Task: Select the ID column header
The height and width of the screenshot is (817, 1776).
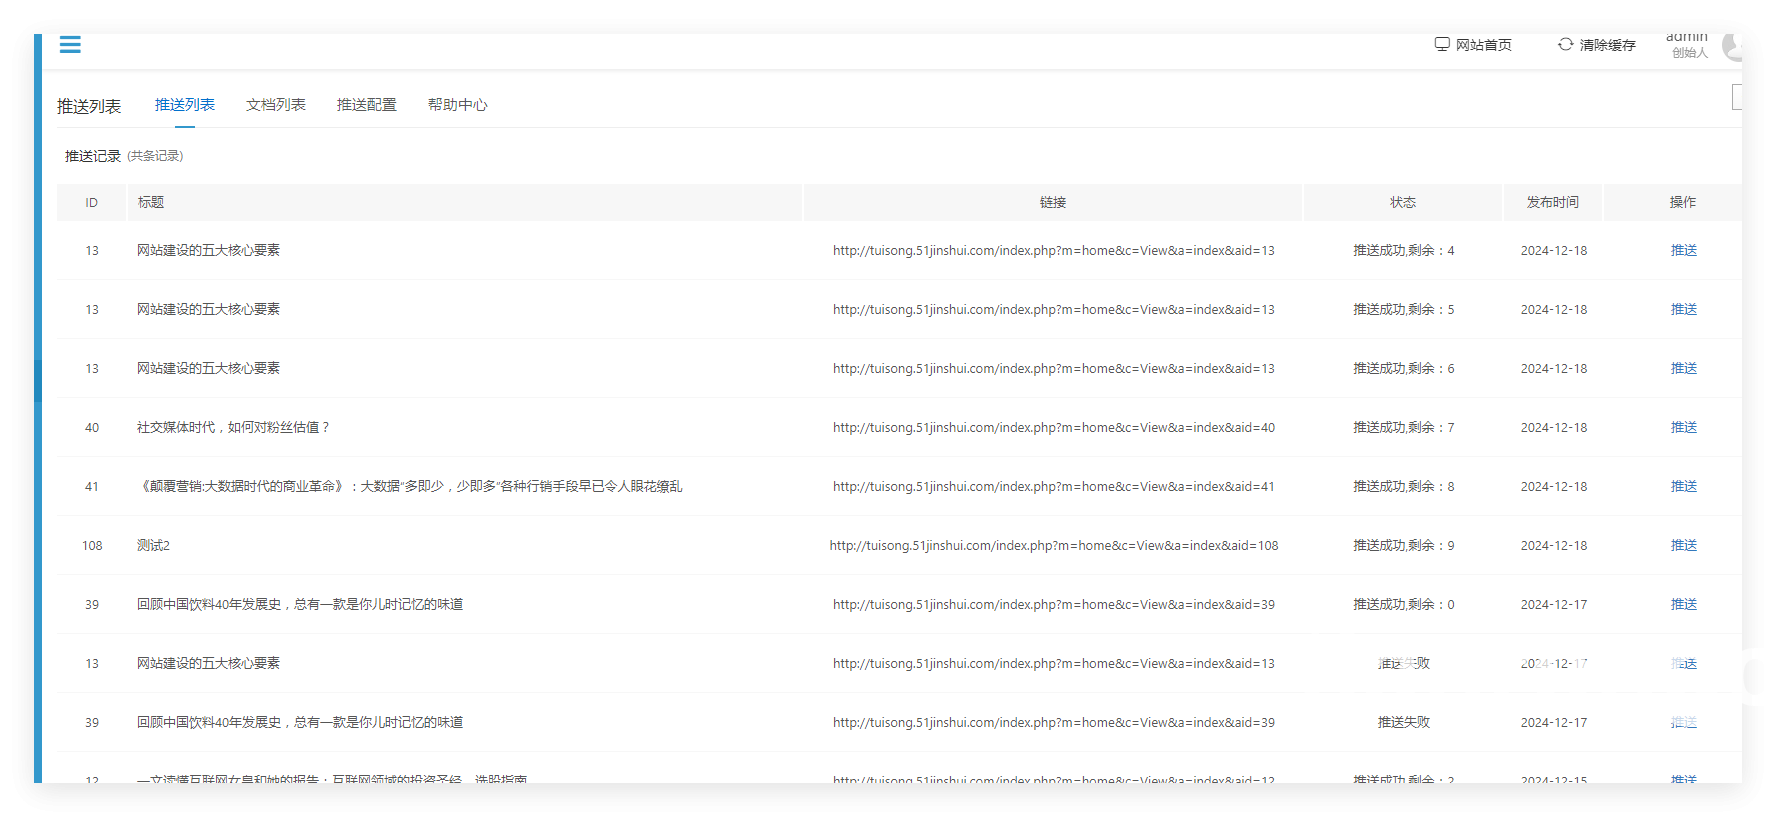Action: 91,202
